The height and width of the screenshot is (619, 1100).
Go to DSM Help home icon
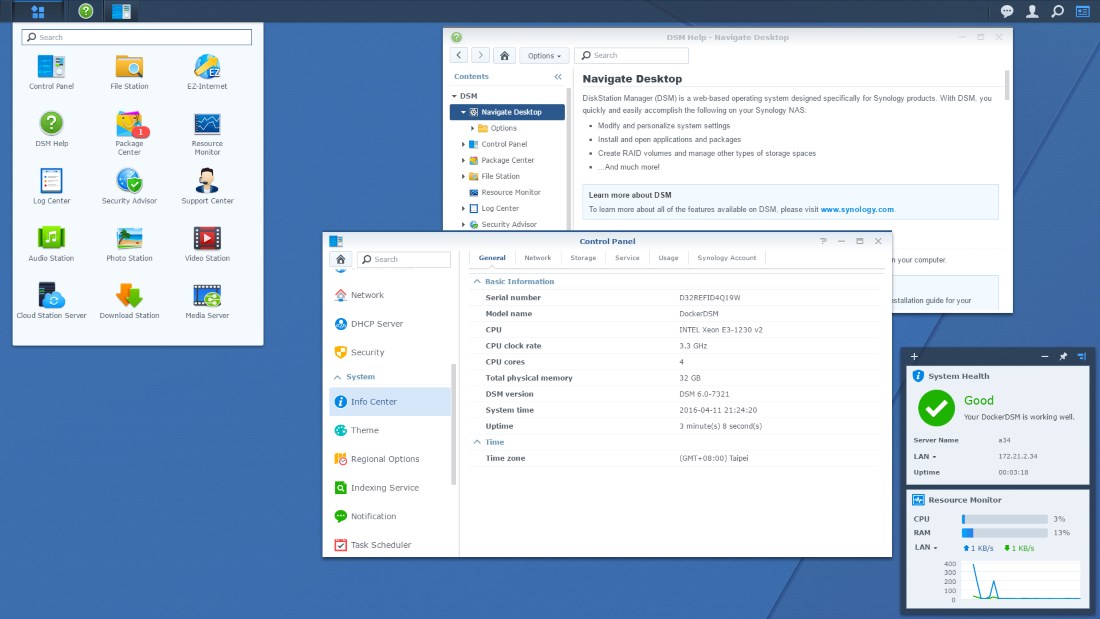pos(504,55)
